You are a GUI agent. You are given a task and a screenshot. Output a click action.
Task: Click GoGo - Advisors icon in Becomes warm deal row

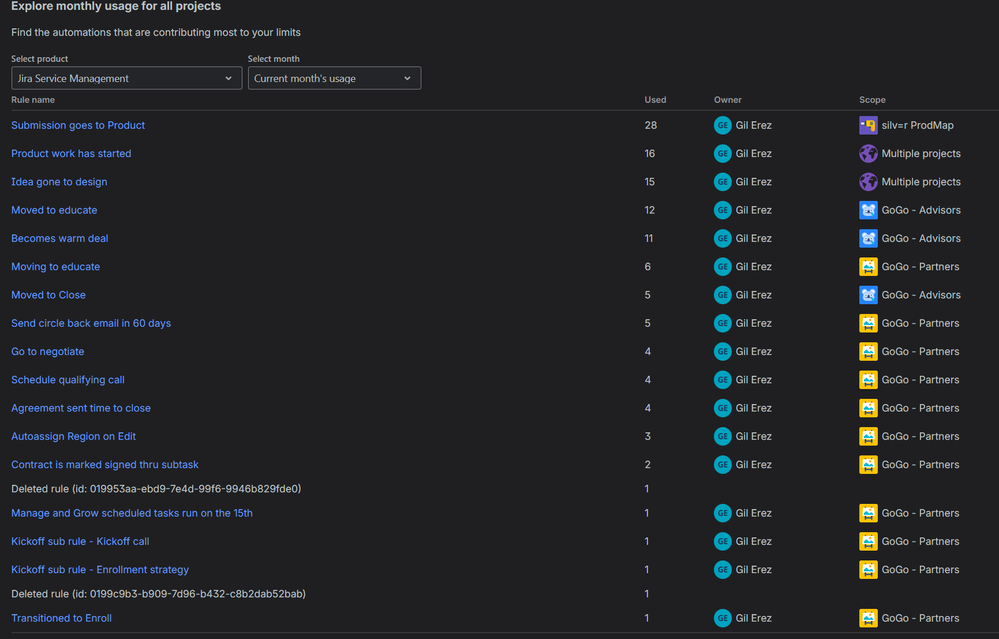pyautogui.click(x=868, y=238)
